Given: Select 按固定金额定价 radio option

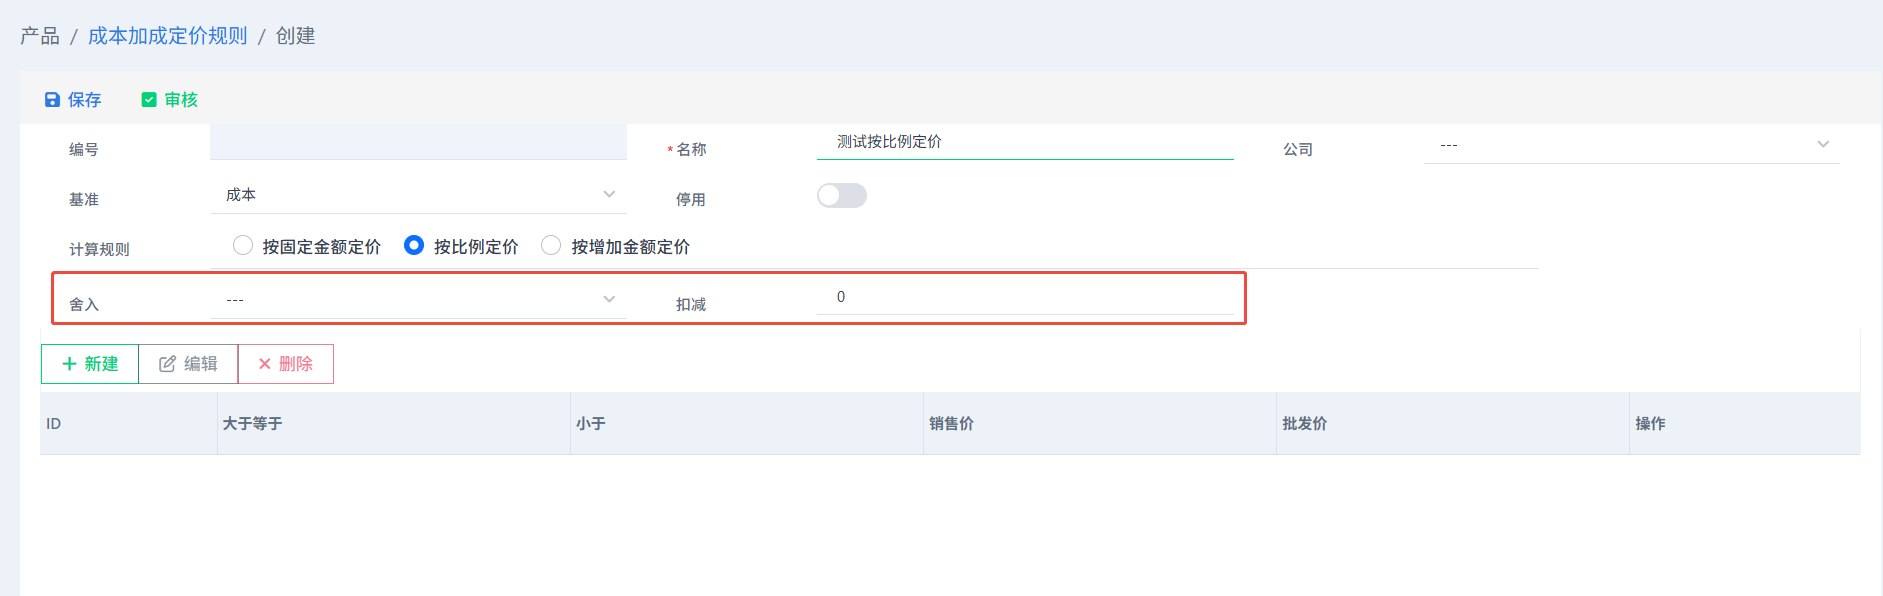Looking at the screenshot, I should pos(243,245).
